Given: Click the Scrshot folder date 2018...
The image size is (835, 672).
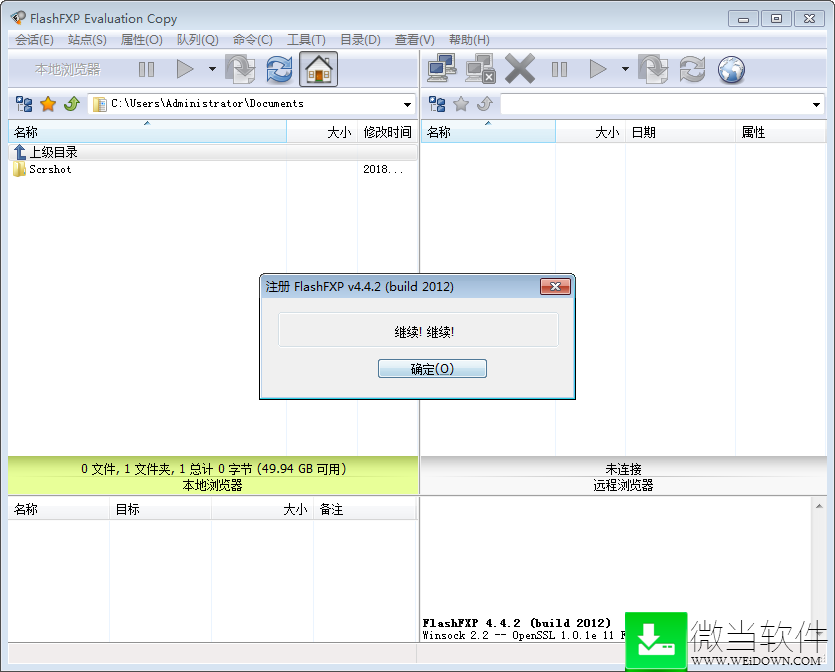Looking at the screenshot, I should click(x=383, y=169).
